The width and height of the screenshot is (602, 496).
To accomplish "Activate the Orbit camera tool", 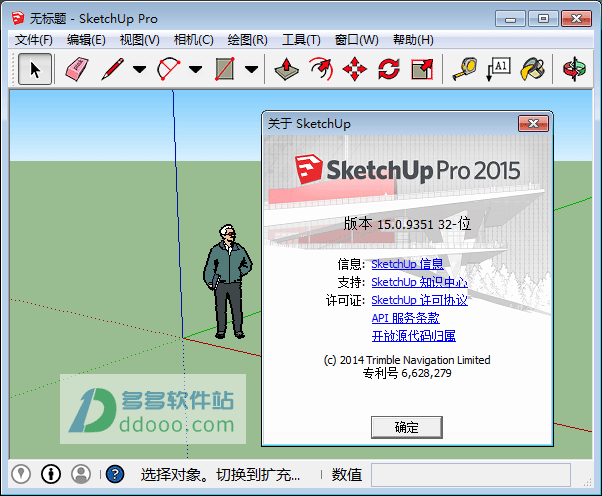I will 574,69.
